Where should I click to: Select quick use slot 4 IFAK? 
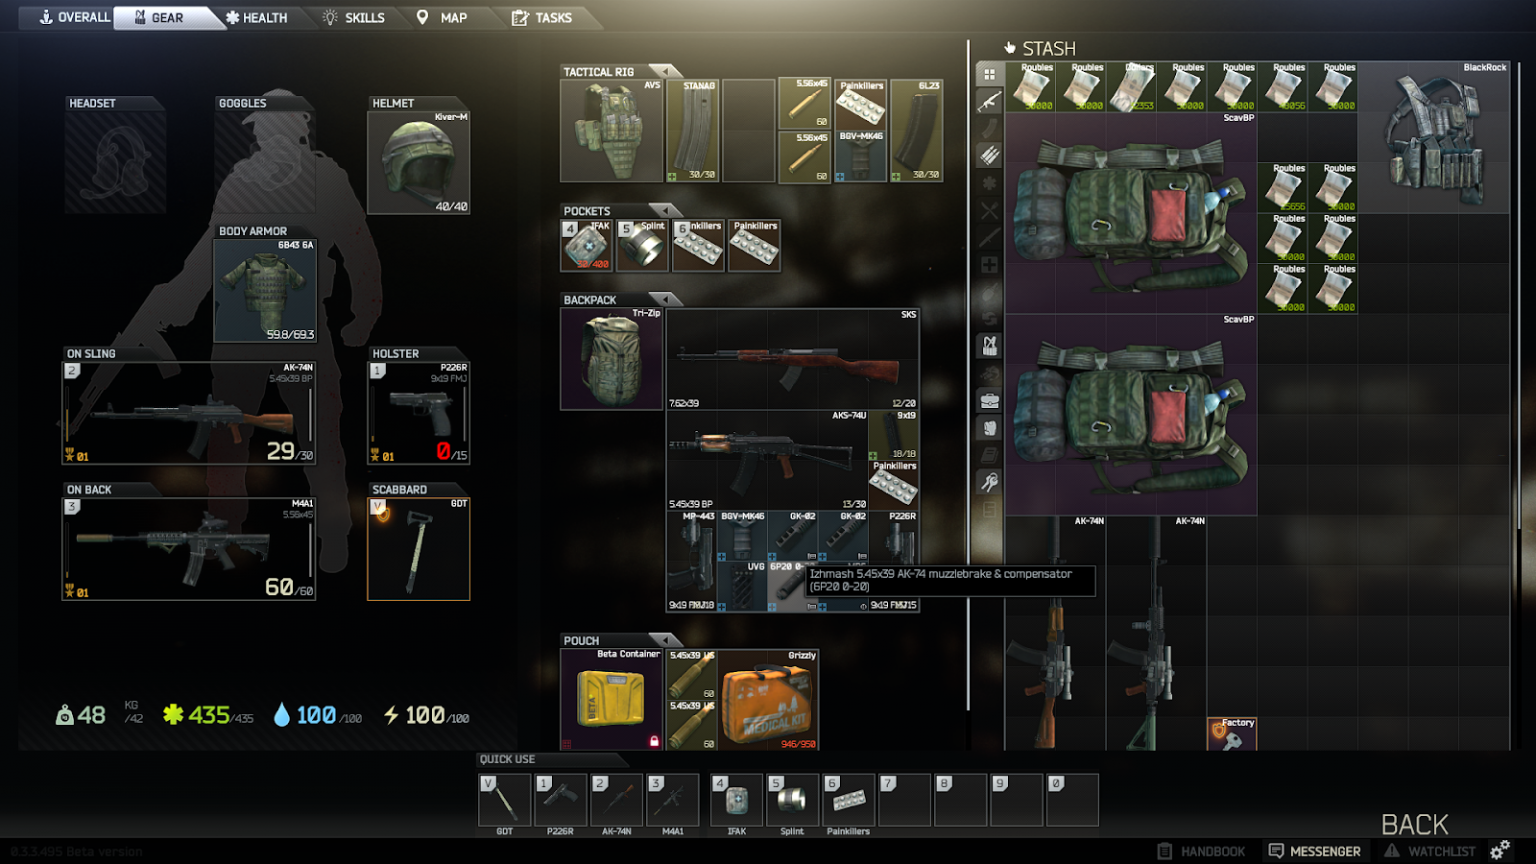(736, 799)
